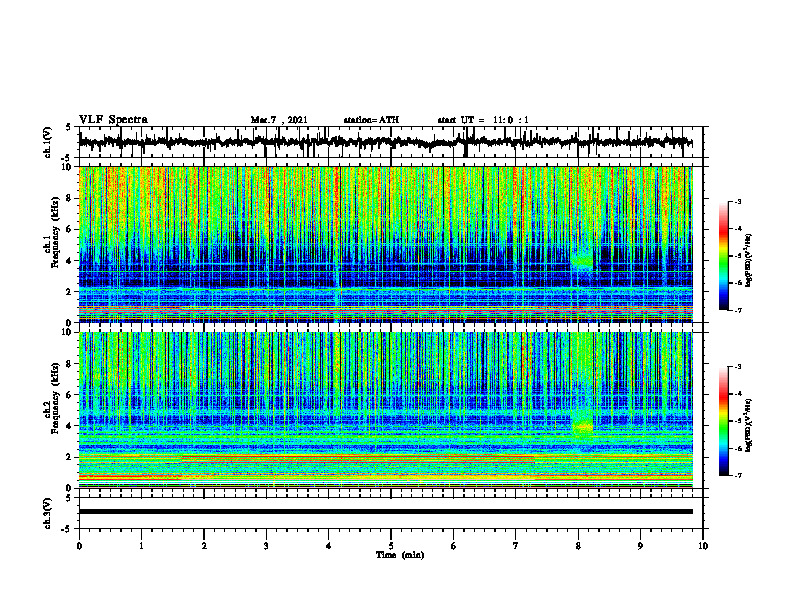
Task: Click time axis tick label "2"
Action: tap(204, 546)
